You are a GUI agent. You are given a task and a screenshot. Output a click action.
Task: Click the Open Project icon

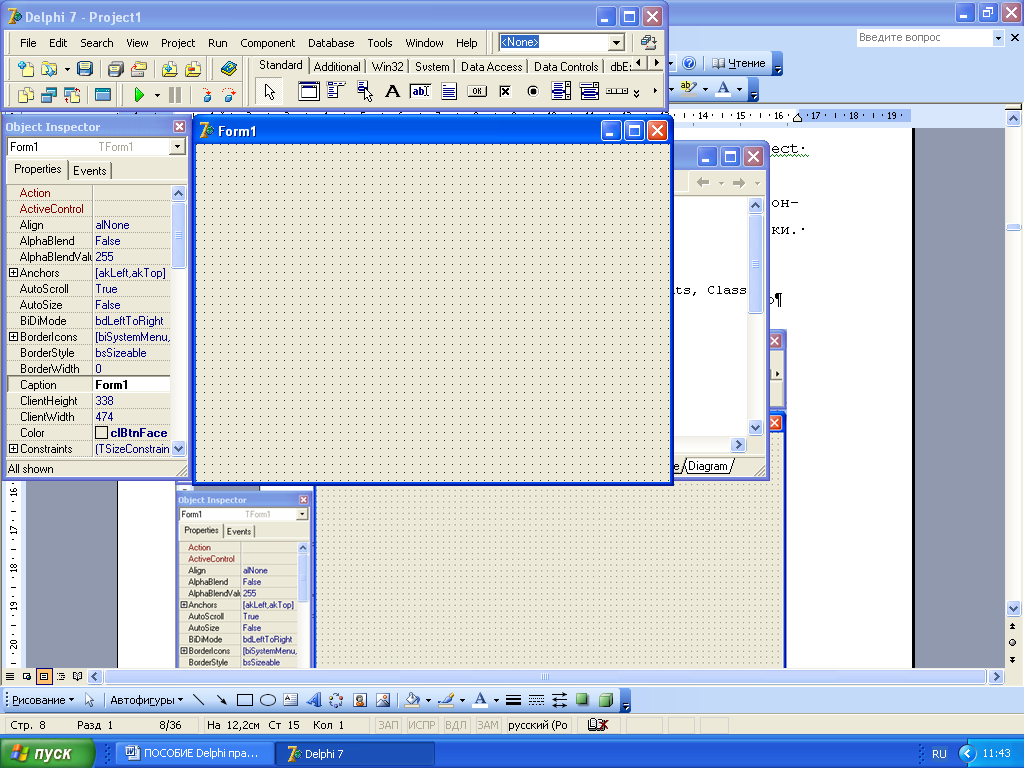139,69
